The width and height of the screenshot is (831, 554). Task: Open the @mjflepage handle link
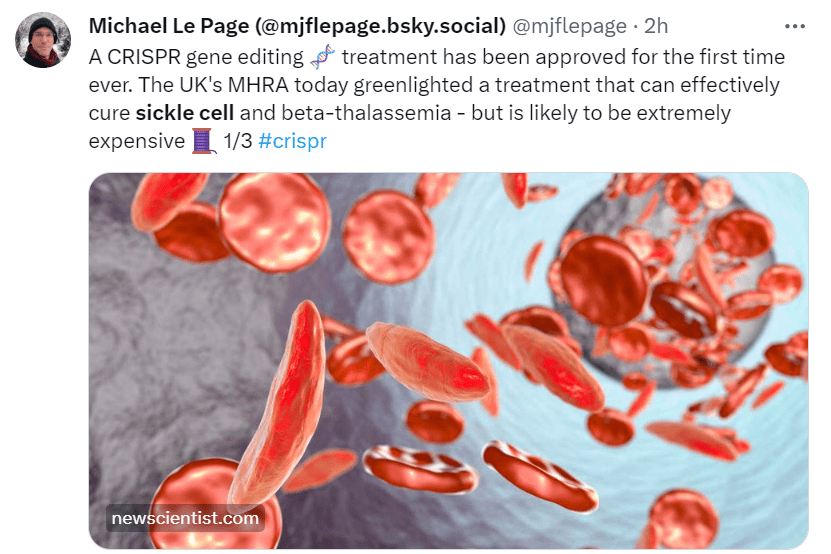[570, 26]
